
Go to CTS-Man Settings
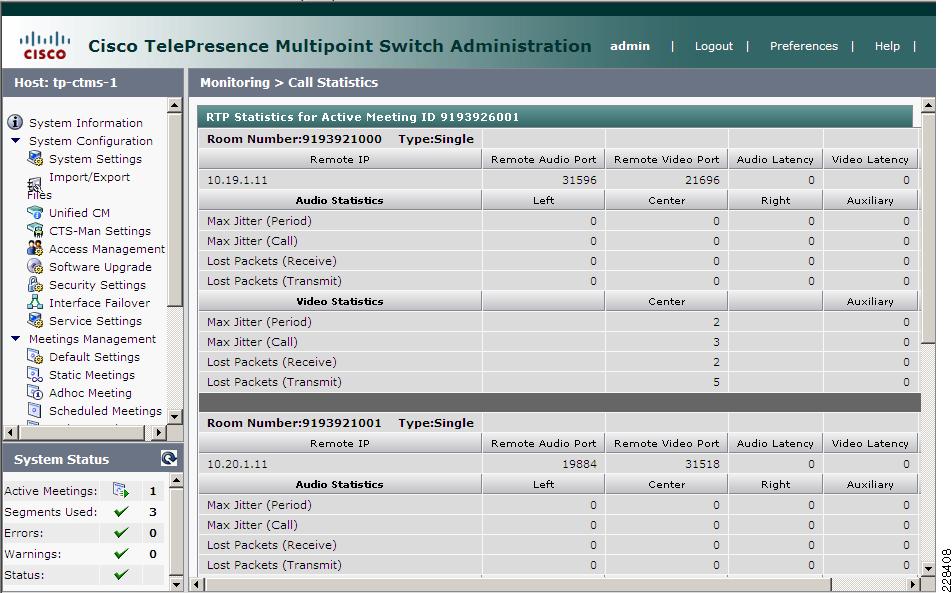(100, 231)
